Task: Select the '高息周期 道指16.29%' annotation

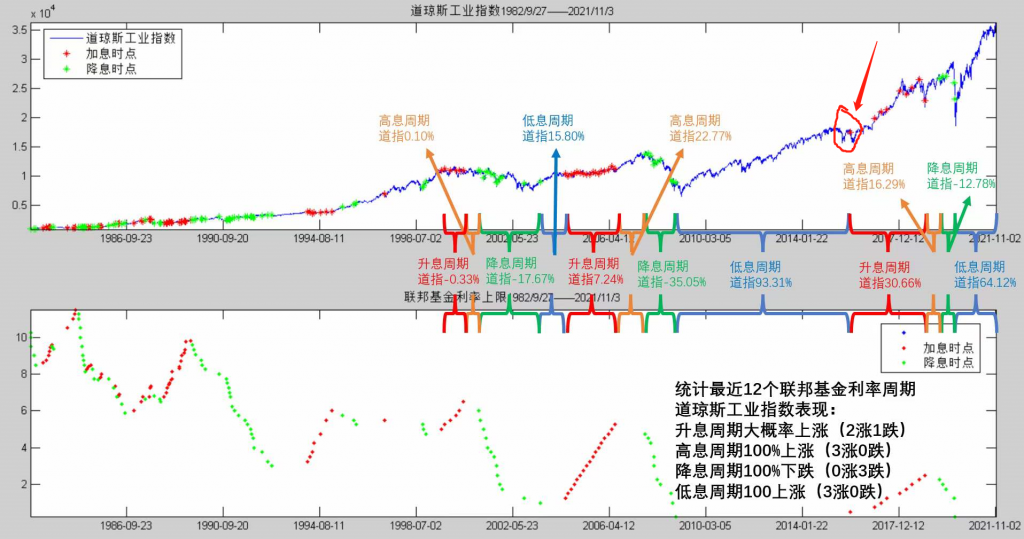Action: pos(874,176)
